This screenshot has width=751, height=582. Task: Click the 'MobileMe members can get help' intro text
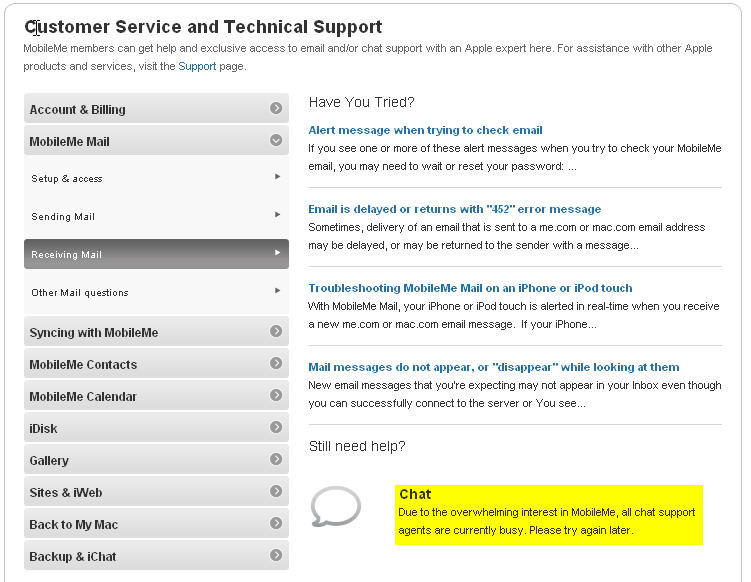pyautogui.click(x=368, y=57)
